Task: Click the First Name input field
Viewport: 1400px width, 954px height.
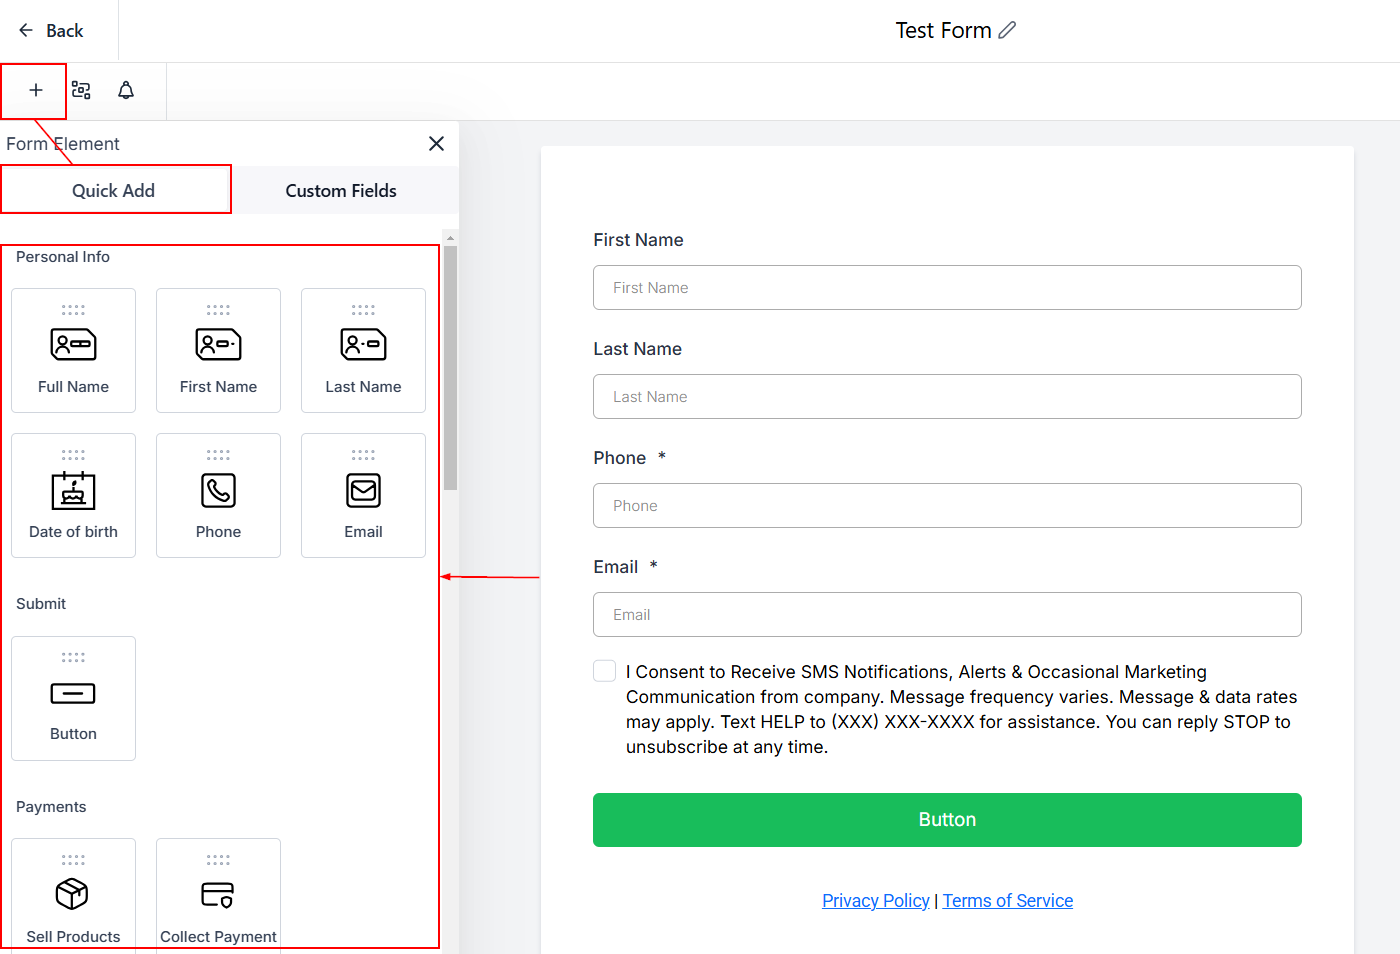Action: pyautogui.click(x=947, y=288)
